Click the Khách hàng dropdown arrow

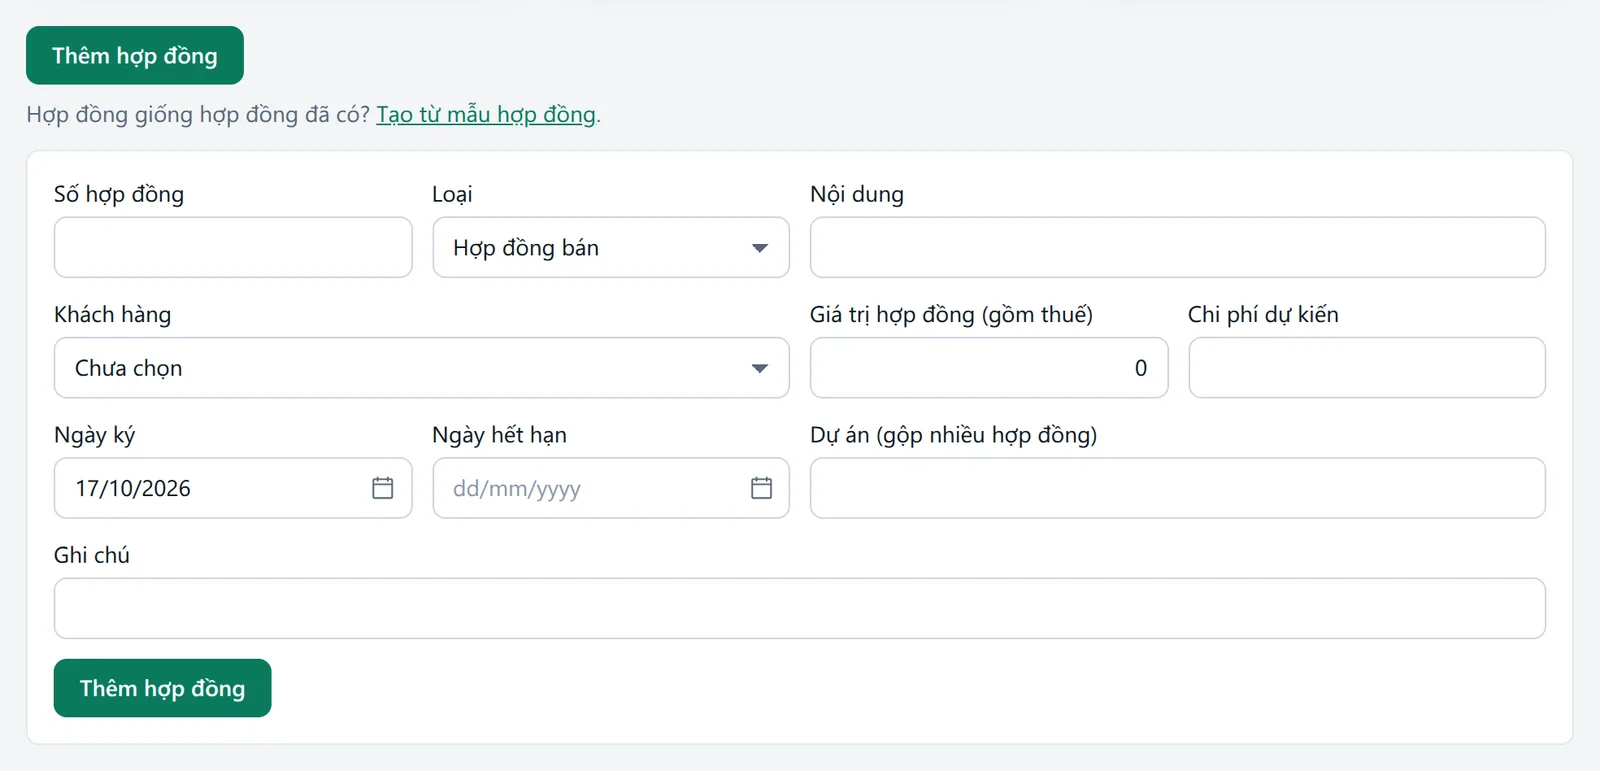759,368
